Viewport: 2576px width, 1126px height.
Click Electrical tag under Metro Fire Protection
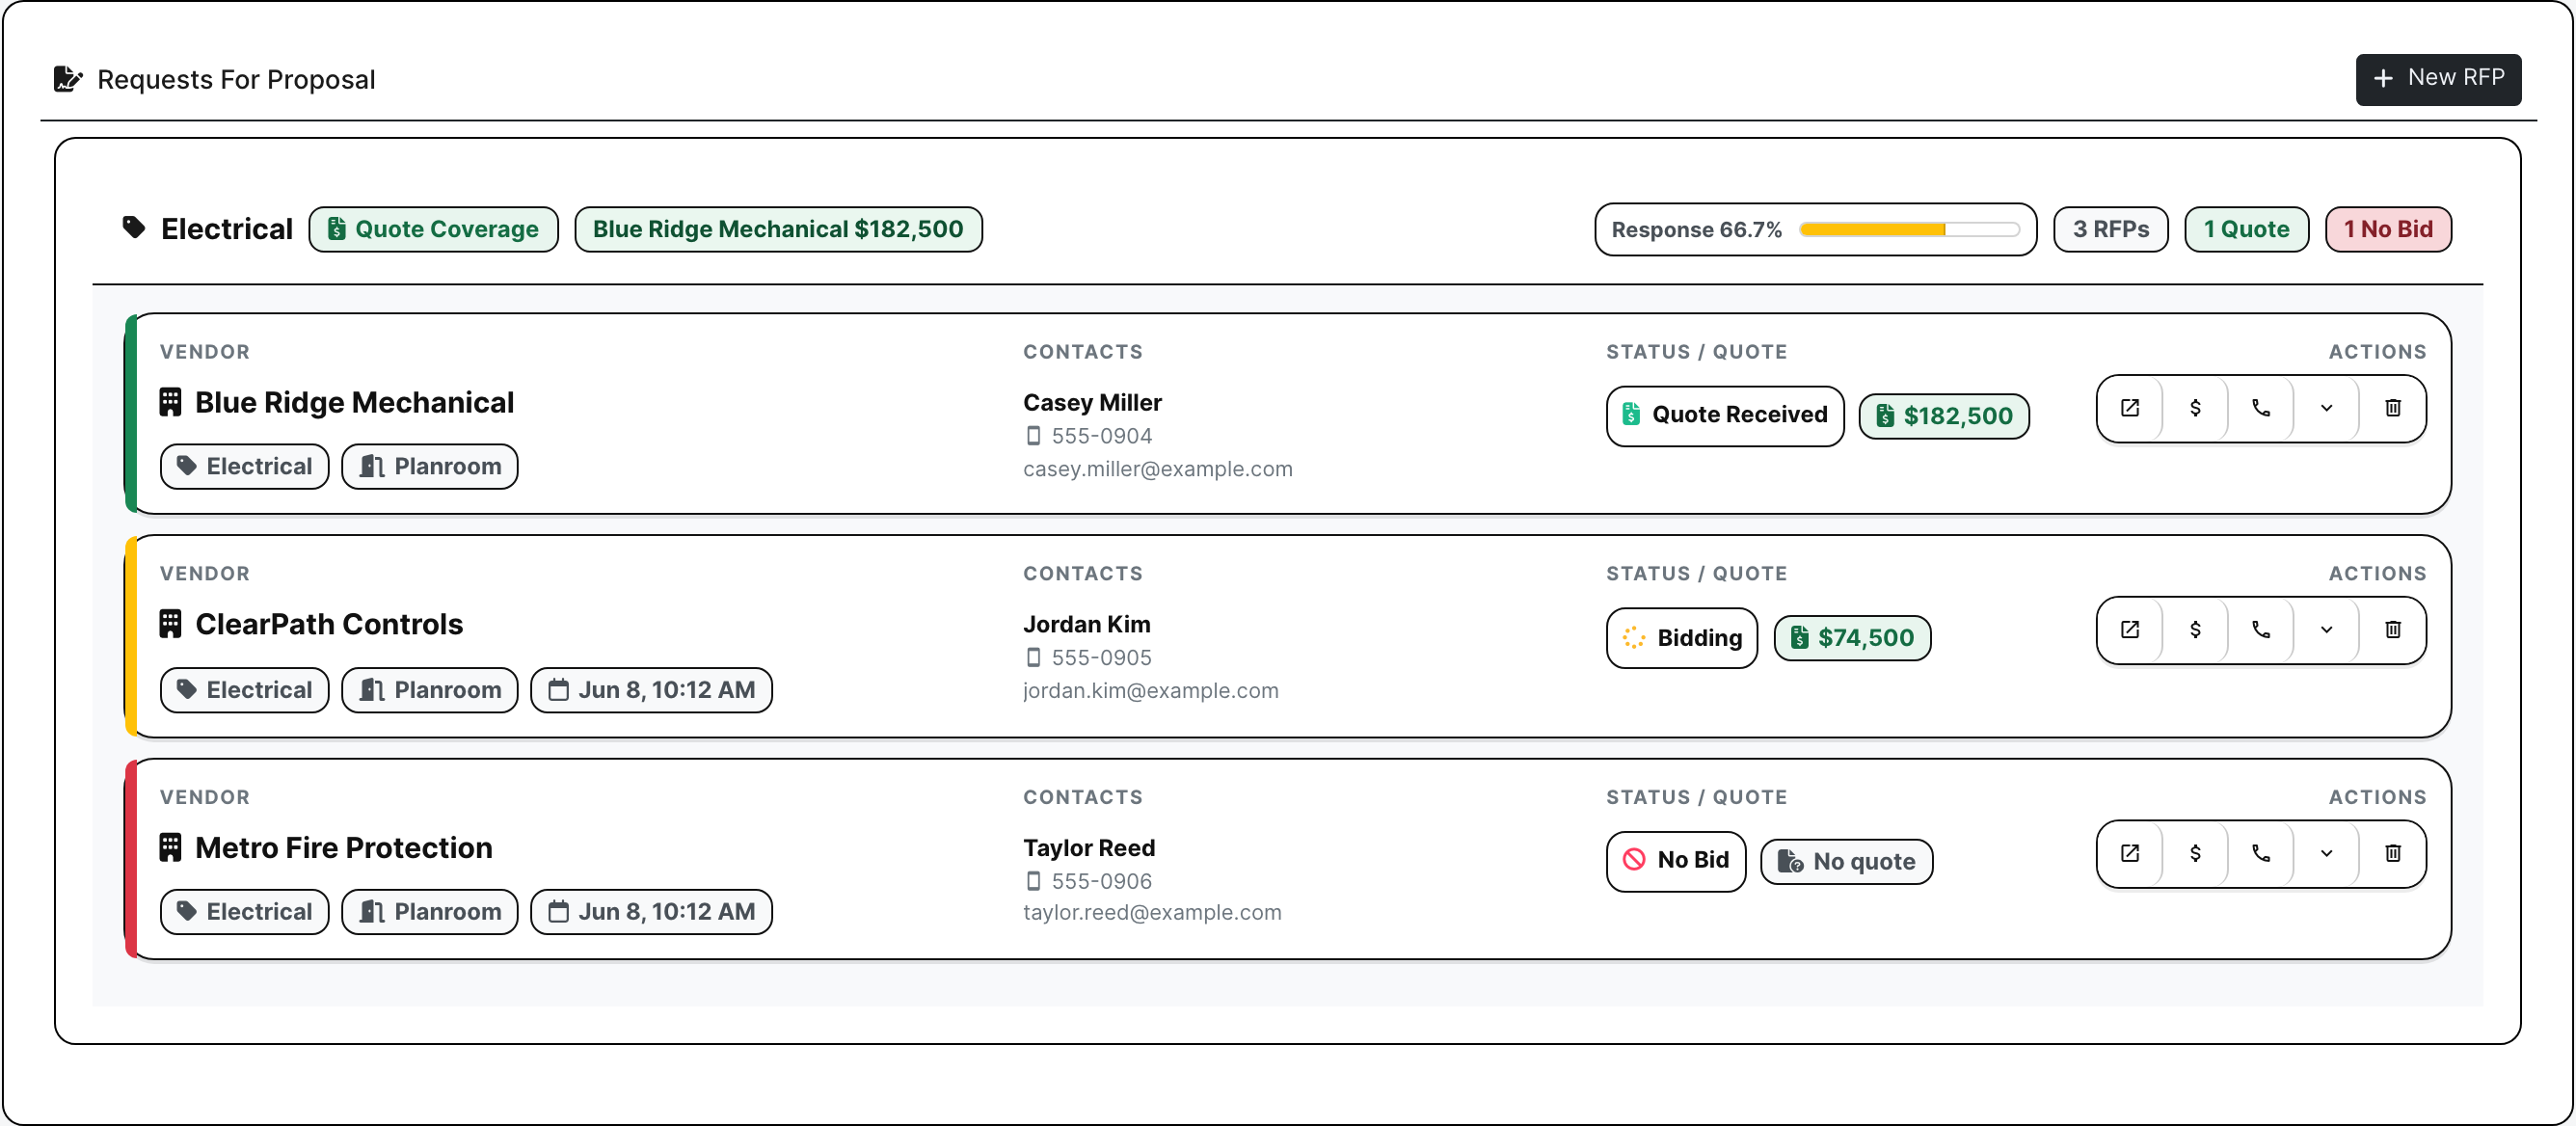(245, 913)
